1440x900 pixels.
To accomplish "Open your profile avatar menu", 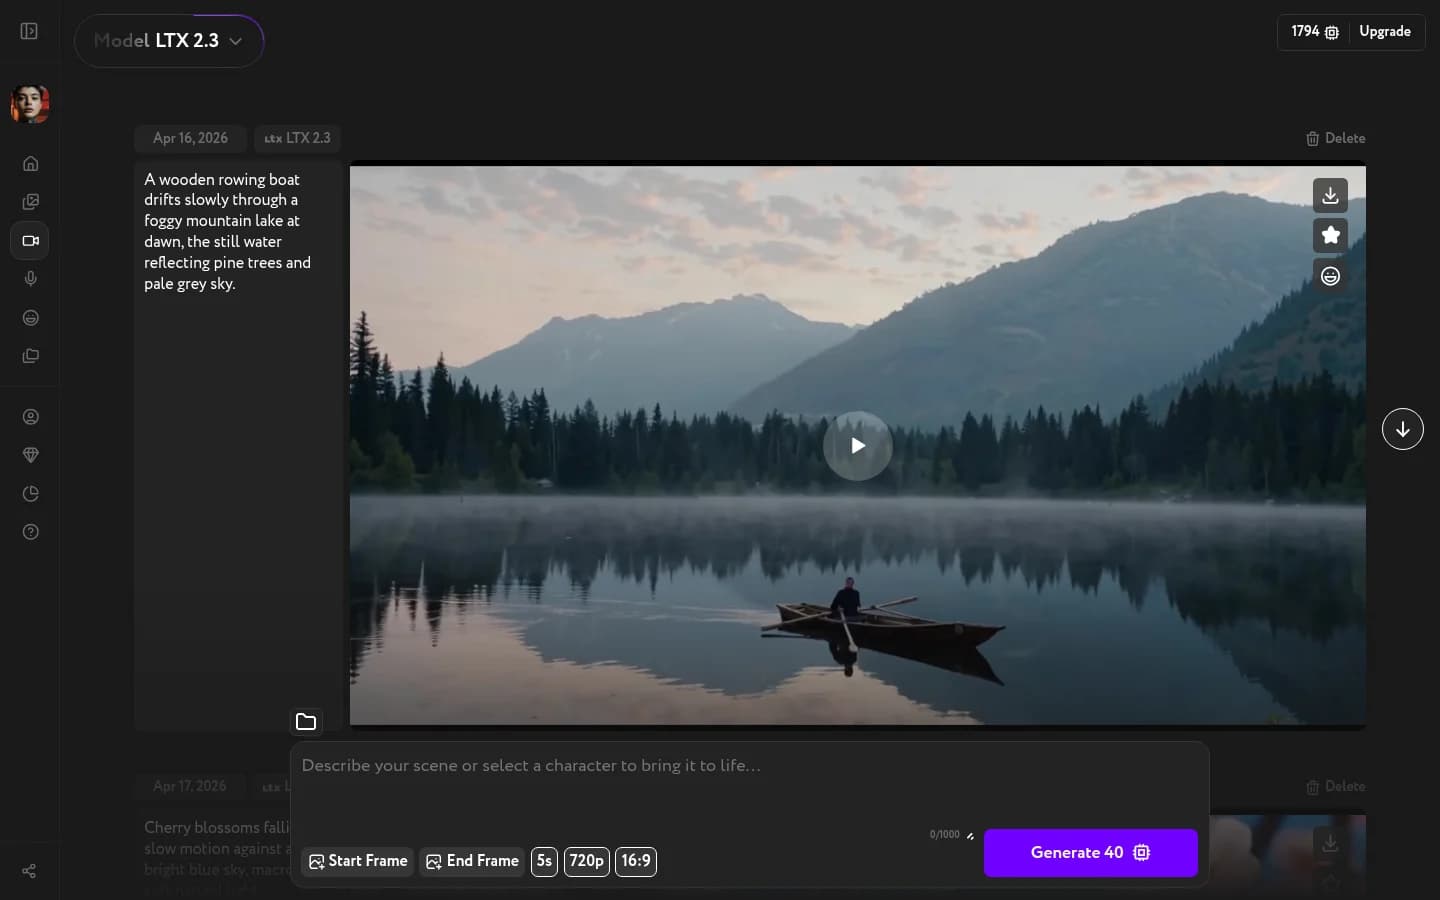I will (x=30, y=104).
